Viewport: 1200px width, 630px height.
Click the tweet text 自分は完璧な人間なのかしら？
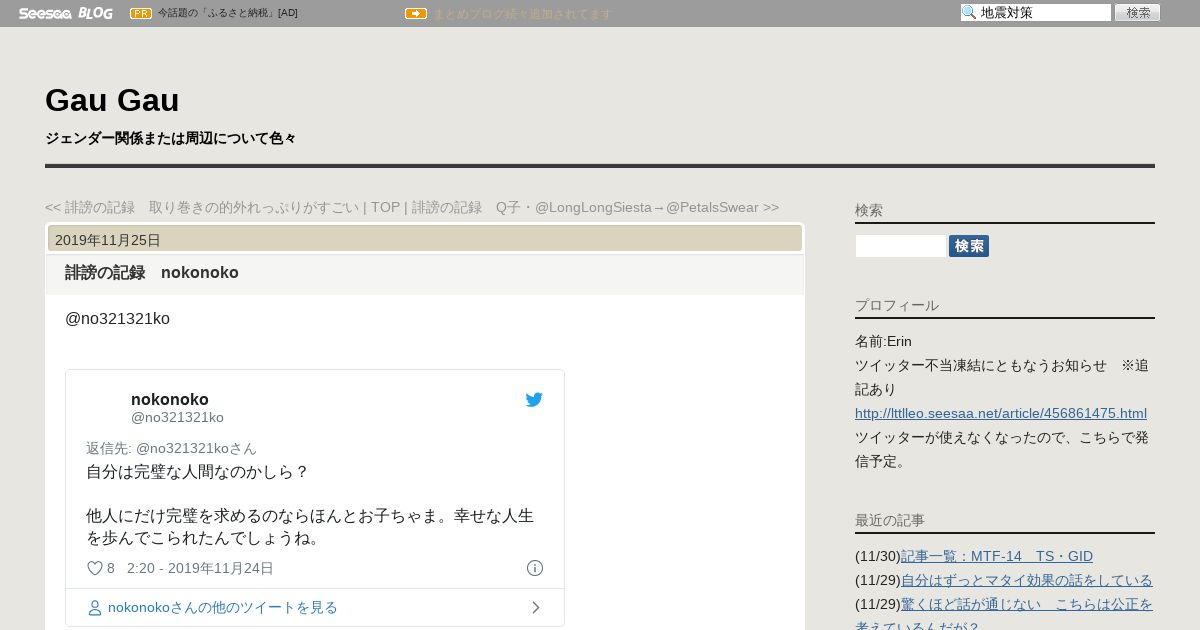click(x=197, y=471)
